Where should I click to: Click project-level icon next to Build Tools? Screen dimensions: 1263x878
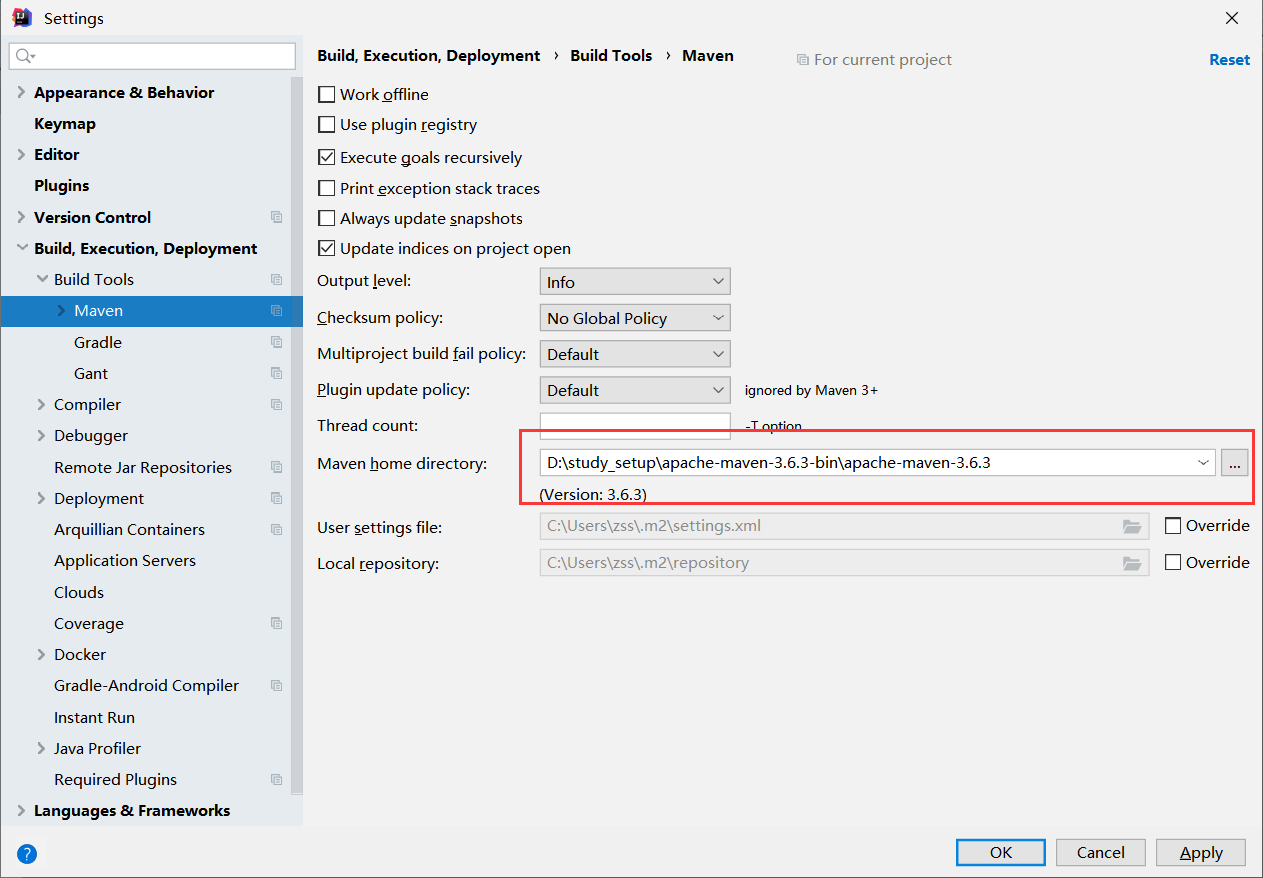(277, 279)
